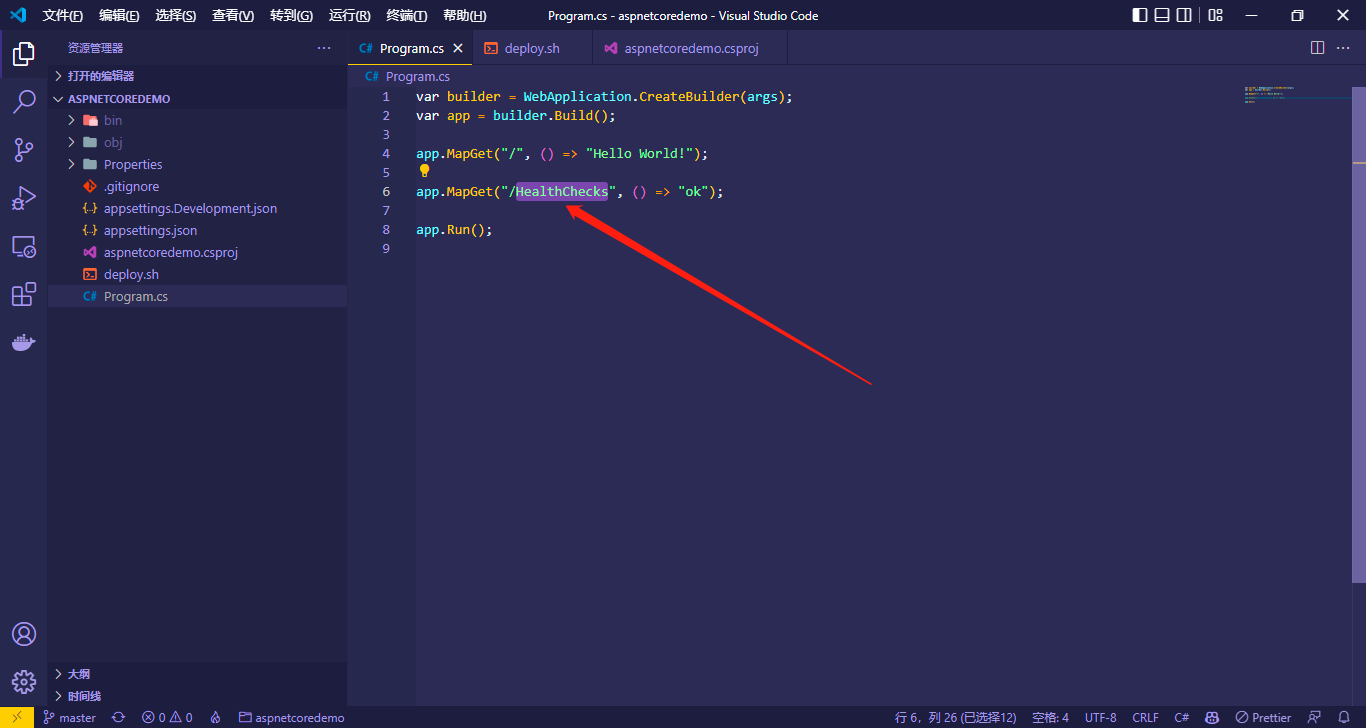Screen dimensions: 1366x728
Task: Click the customize layout icon
Action: pyautogui.click(x=1215, y=15)
